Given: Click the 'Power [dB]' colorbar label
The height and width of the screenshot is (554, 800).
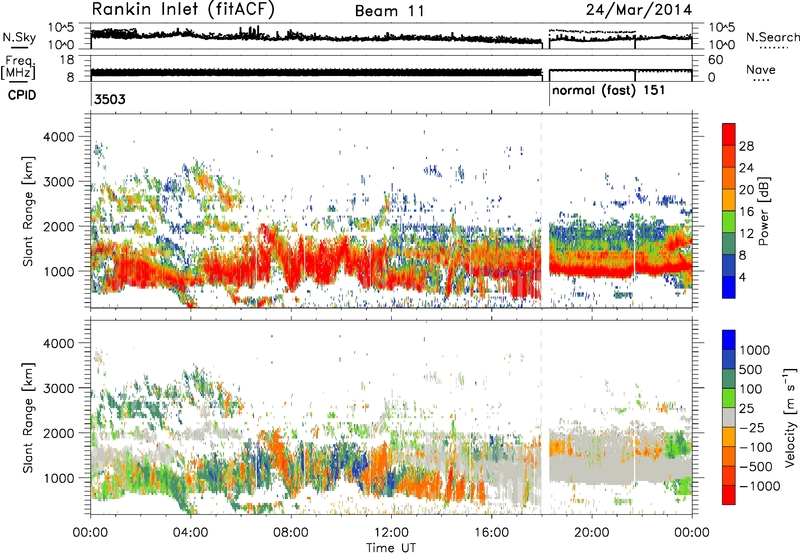Looking at the screenshot, I should [x=763, y=211].
